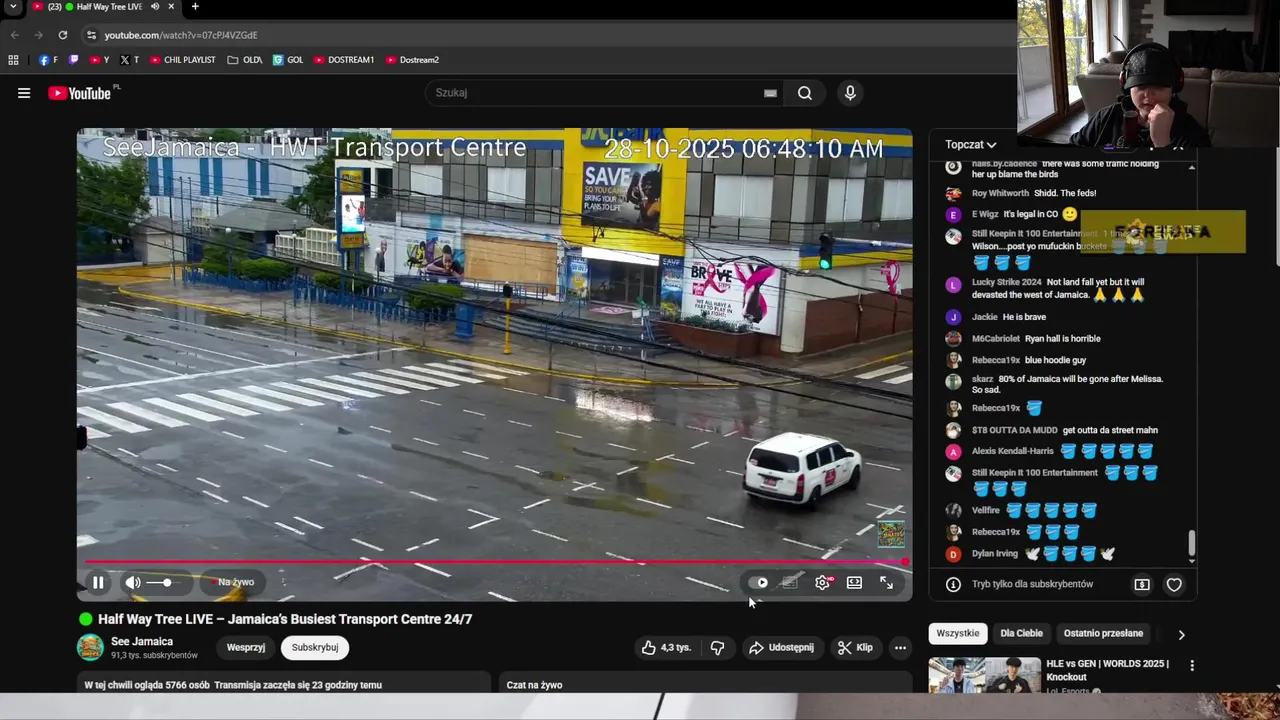
Task: Open the Twitch bookmark icon
Action: click(73, 60)
